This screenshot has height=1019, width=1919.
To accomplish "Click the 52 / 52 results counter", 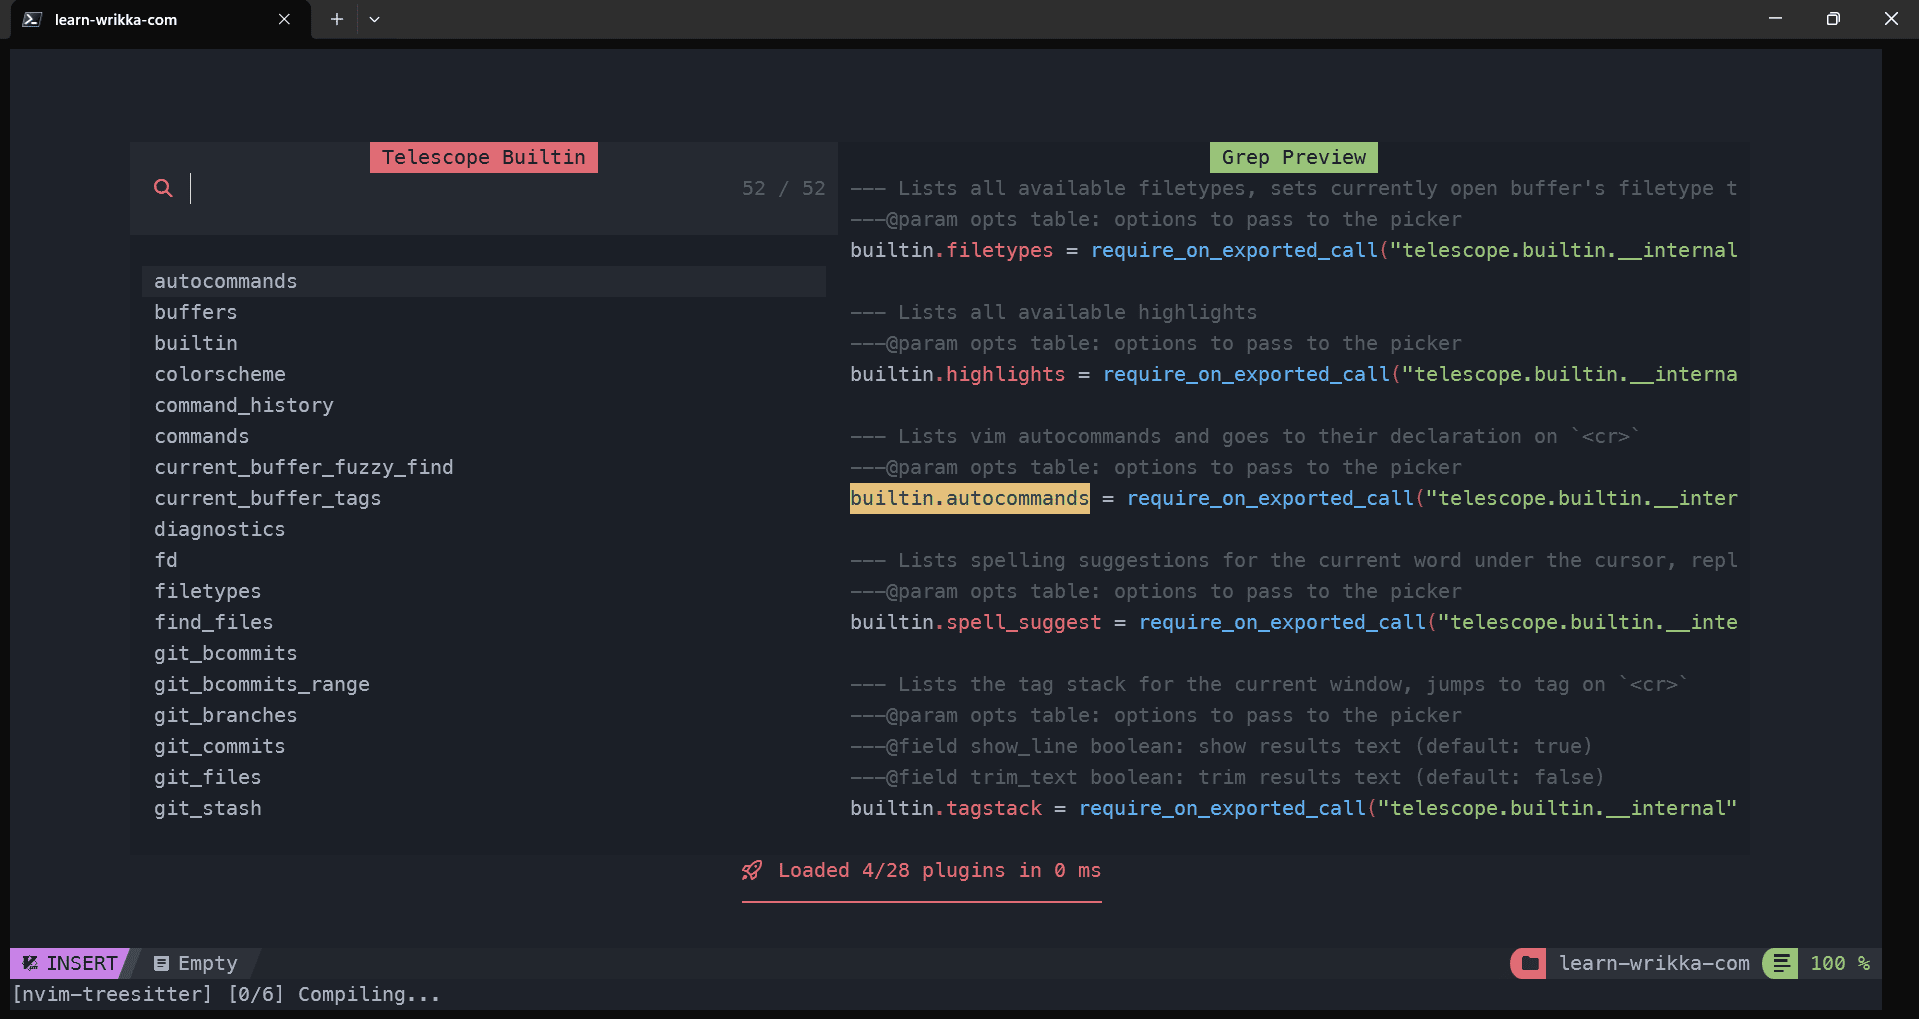I will (783, 188).
